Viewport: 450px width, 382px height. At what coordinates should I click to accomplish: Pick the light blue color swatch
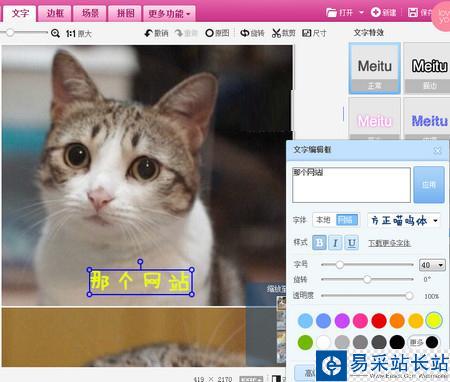305,321
